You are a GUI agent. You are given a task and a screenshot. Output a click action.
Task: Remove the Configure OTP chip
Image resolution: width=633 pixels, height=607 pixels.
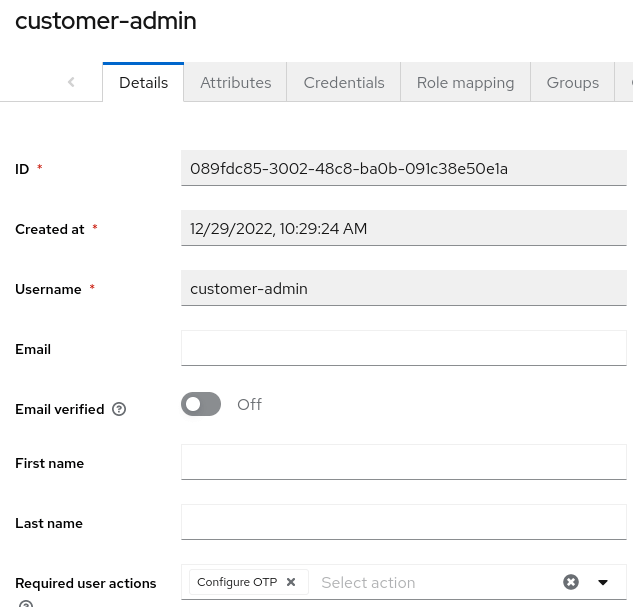[x=291, y=582]
